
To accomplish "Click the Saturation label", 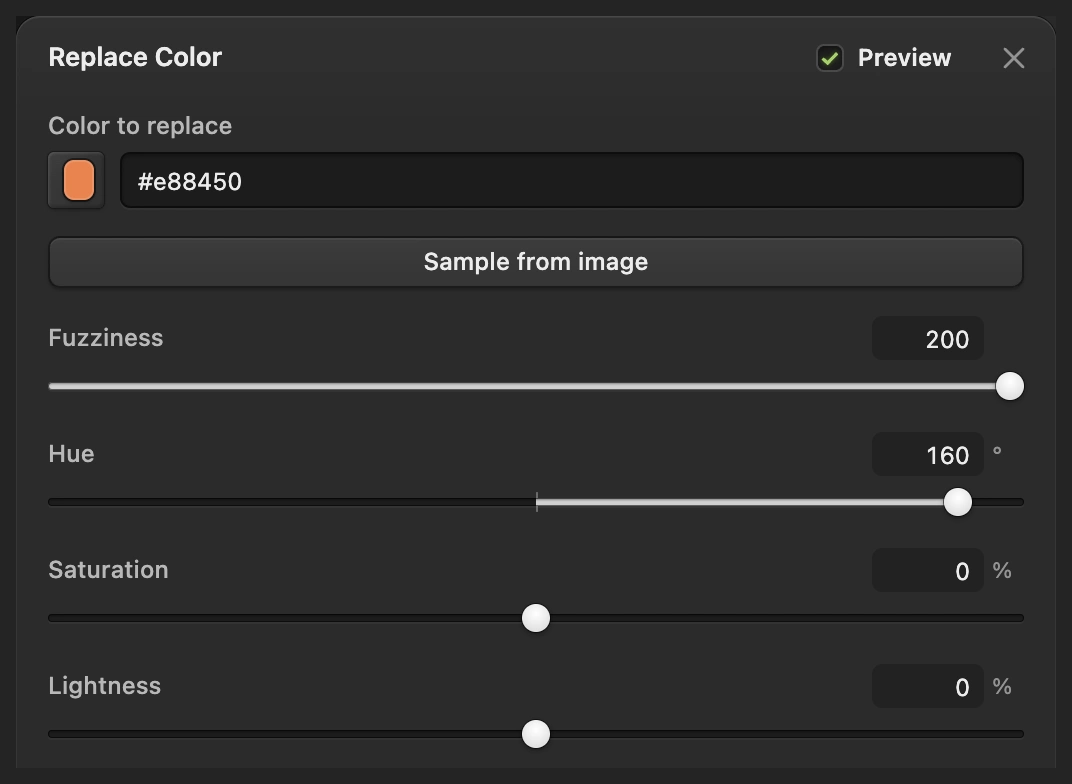I will pos(108,570).
